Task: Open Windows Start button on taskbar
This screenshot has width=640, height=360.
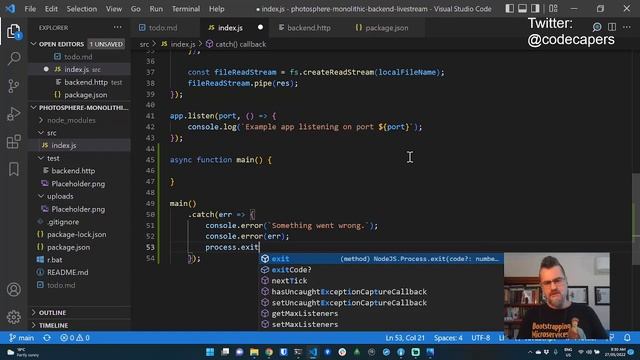Action: click(210, 352)
